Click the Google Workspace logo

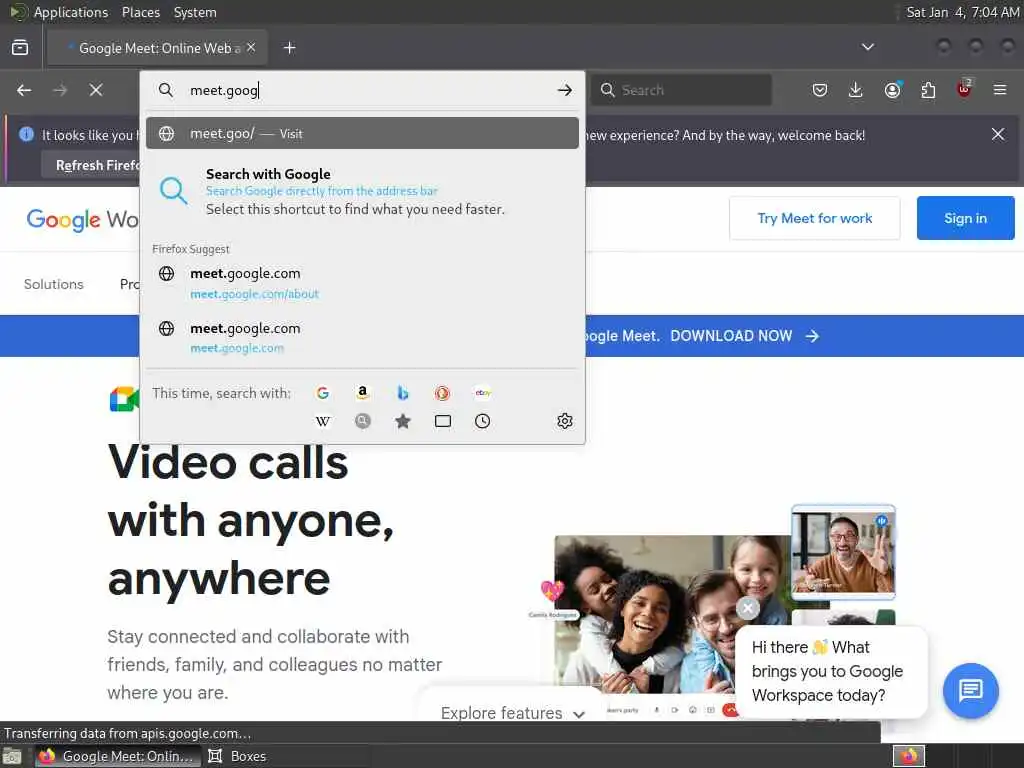[82, 219]
